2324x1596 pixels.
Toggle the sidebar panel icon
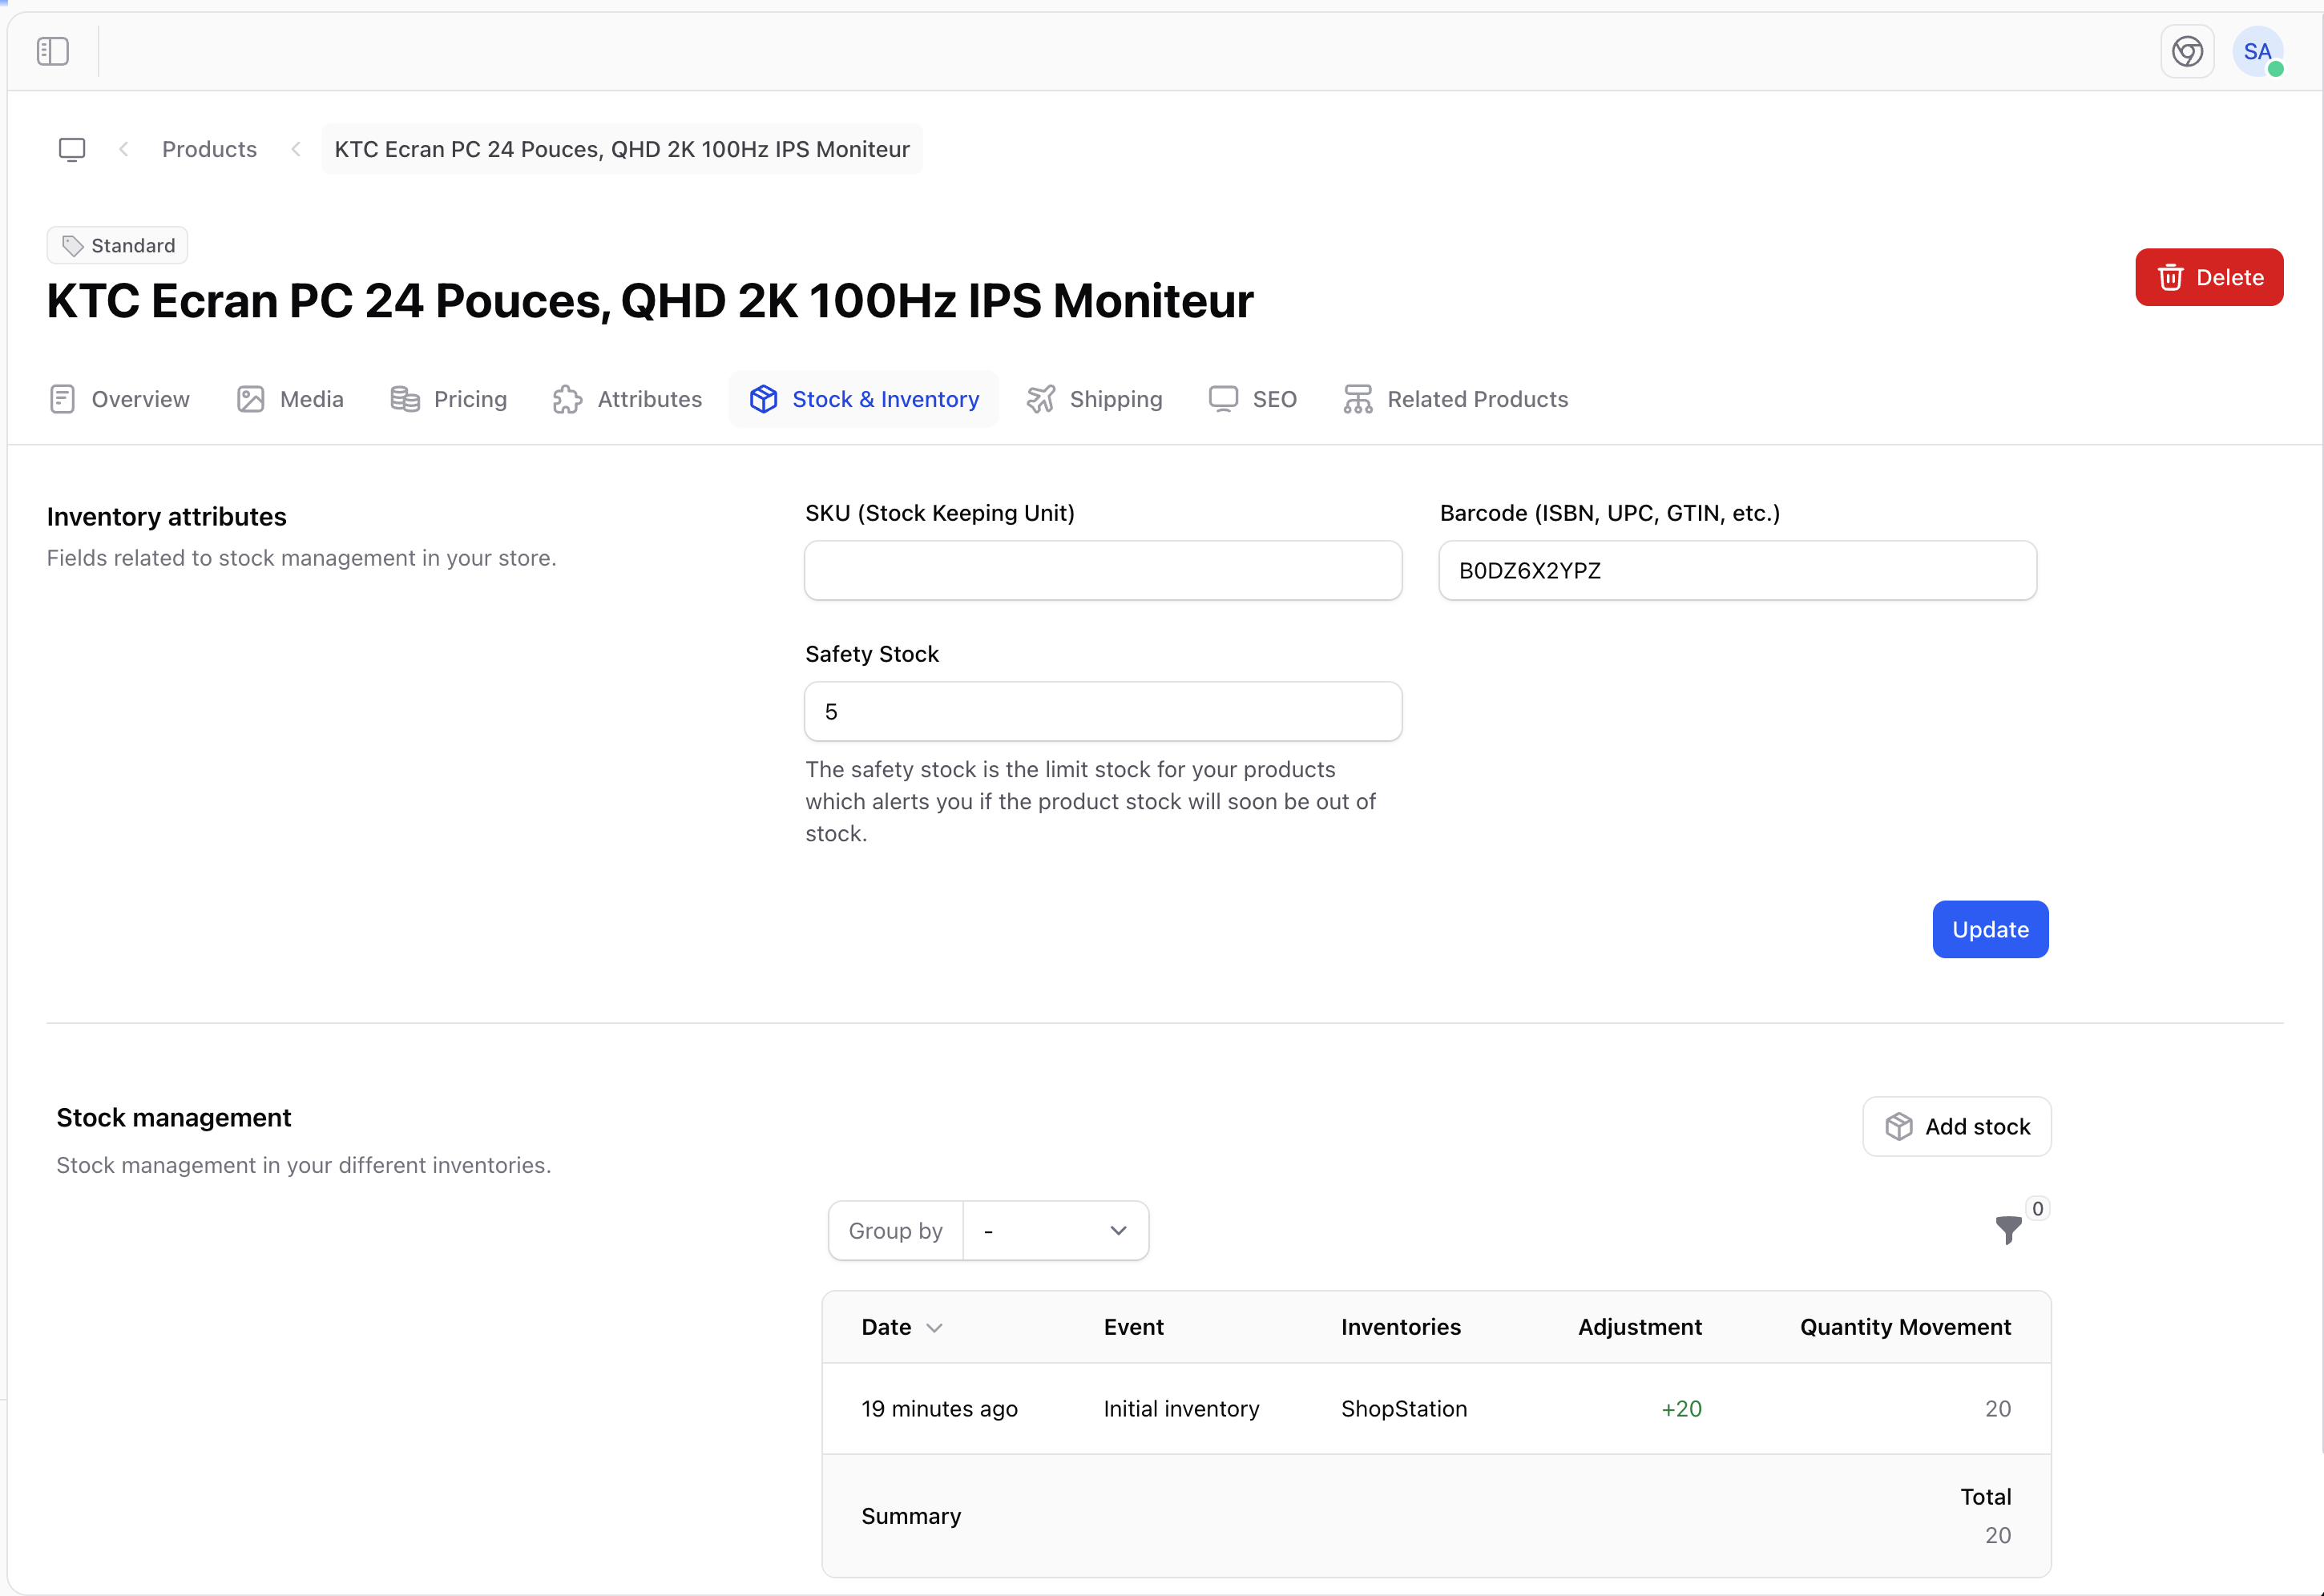point(52,51)
